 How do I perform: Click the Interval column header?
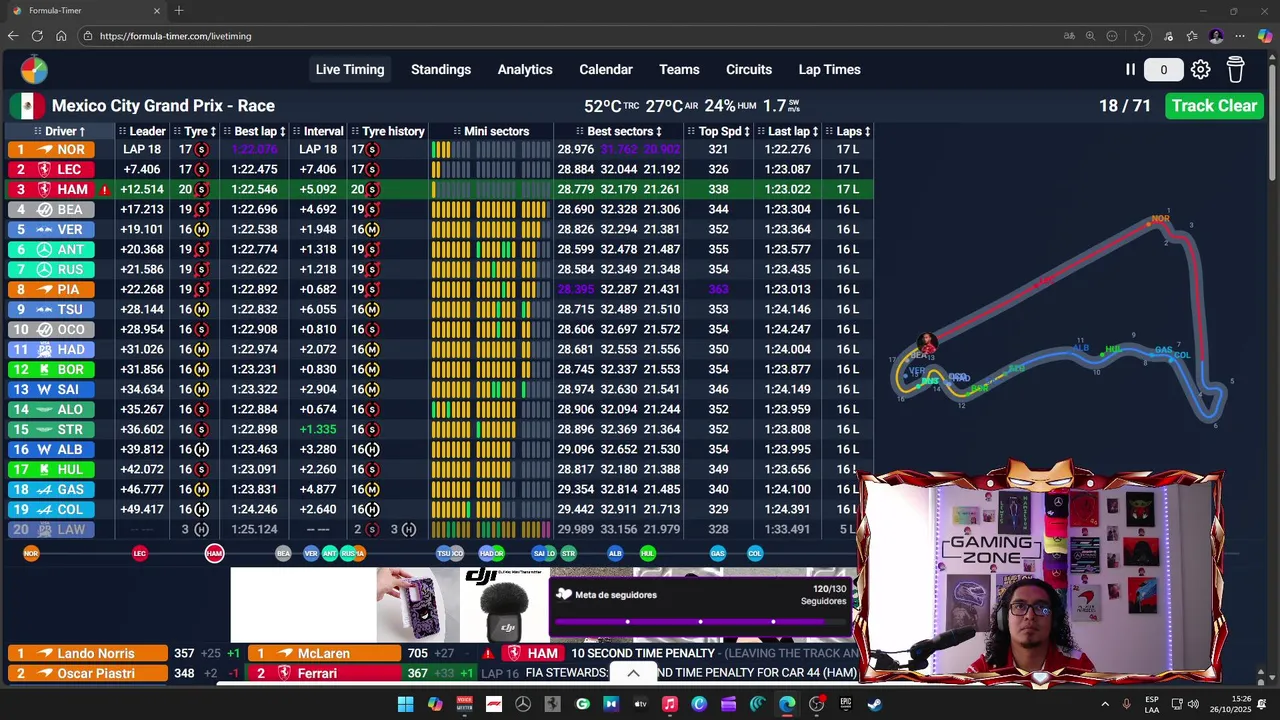(318, 131)
